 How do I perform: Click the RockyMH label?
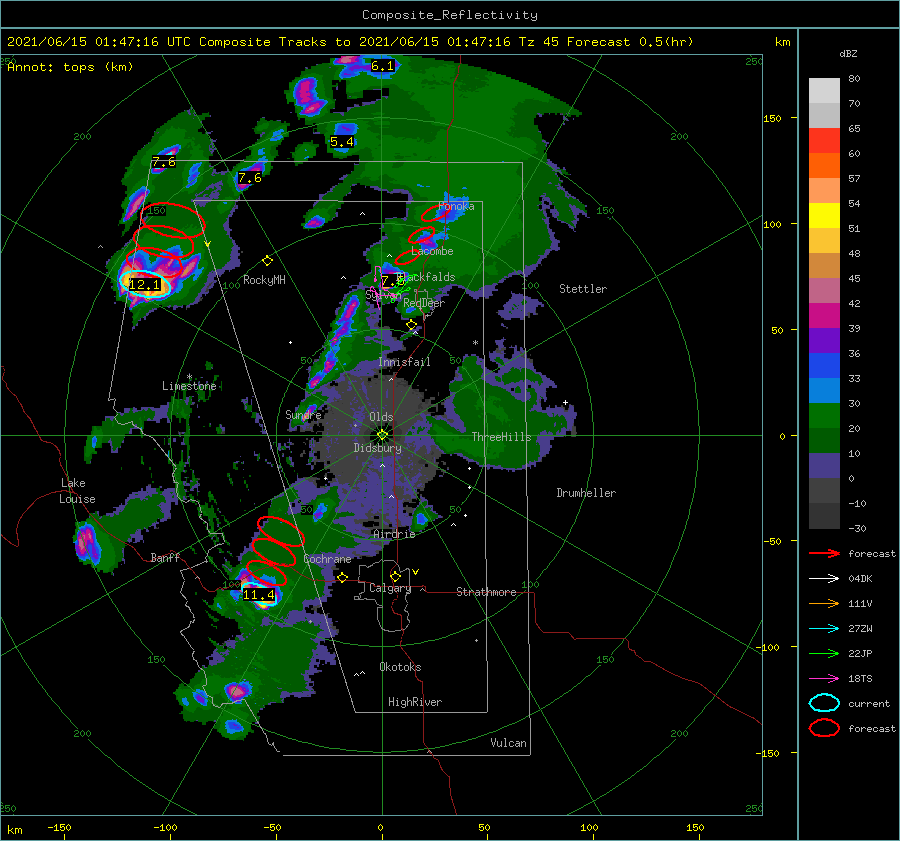264,280
